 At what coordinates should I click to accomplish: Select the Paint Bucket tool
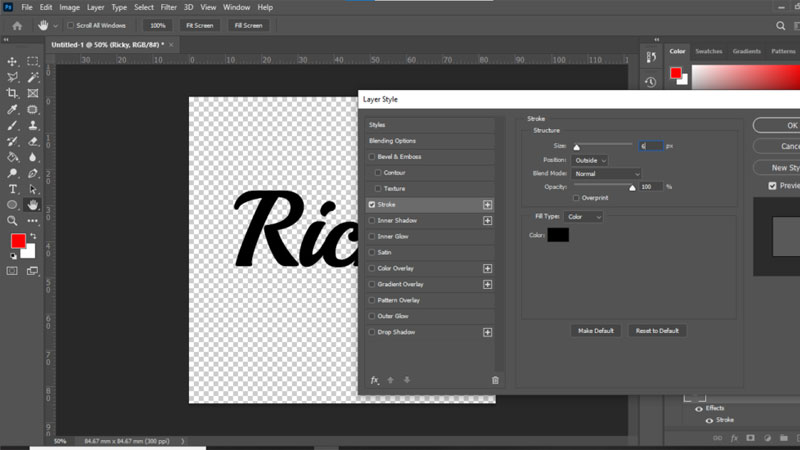click(12, 157)
